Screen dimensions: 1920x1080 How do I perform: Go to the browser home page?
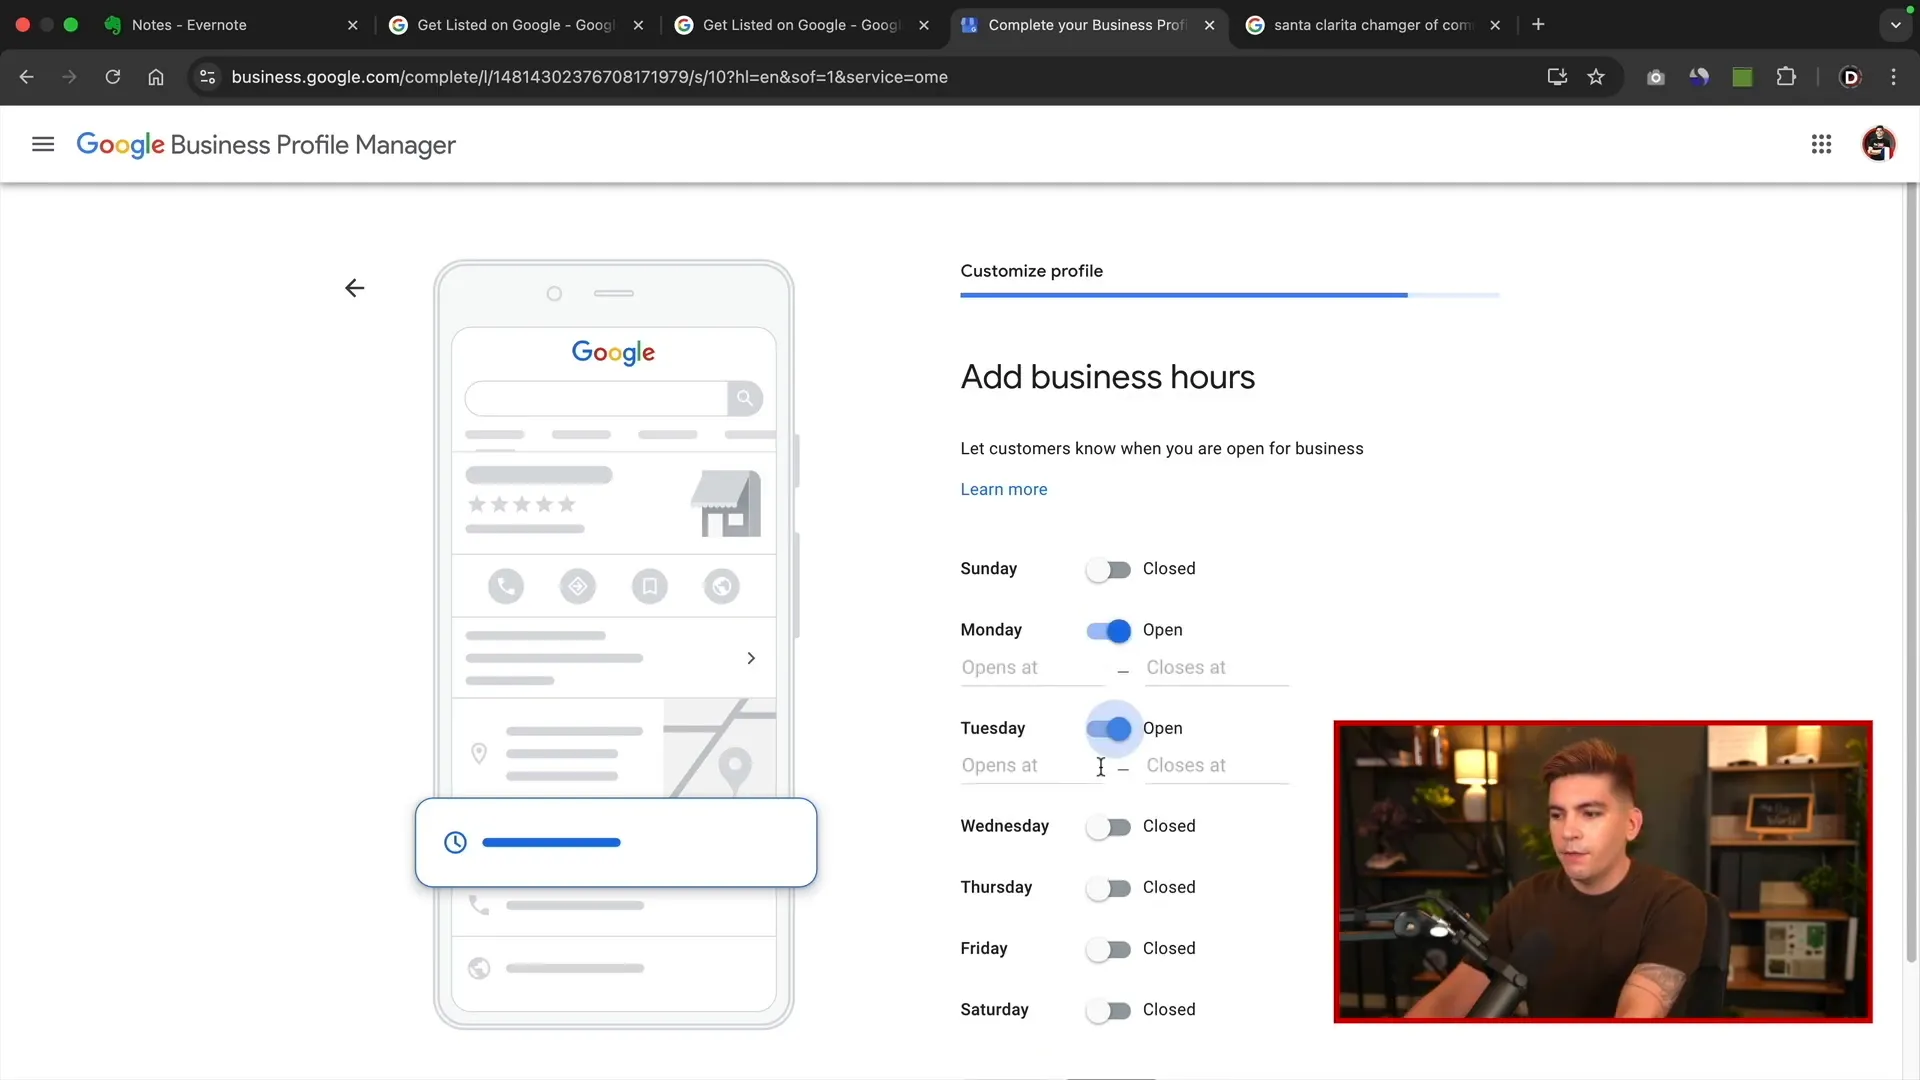click(x=156, y=77)
